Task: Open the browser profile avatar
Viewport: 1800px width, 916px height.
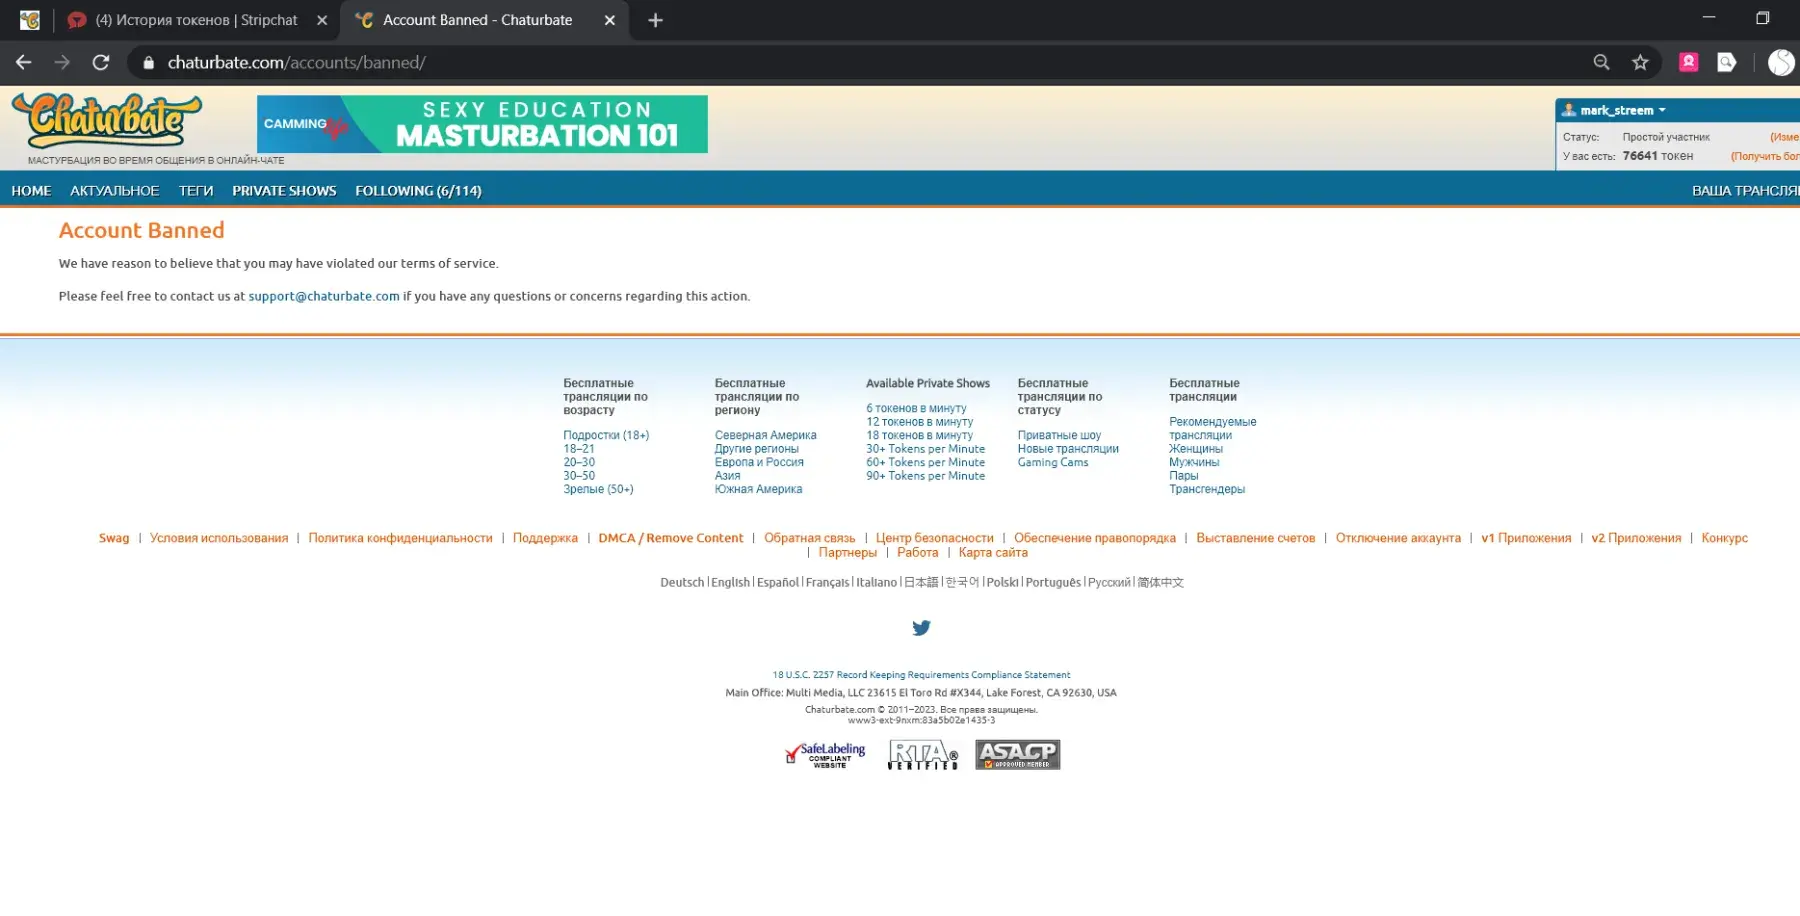Action: 1781,62
